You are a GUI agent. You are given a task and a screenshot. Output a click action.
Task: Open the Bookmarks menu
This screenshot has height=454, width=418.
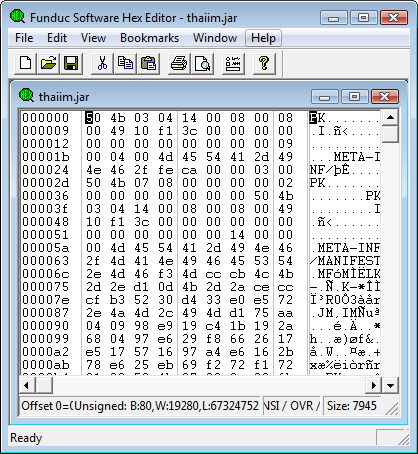click(149, 38)
